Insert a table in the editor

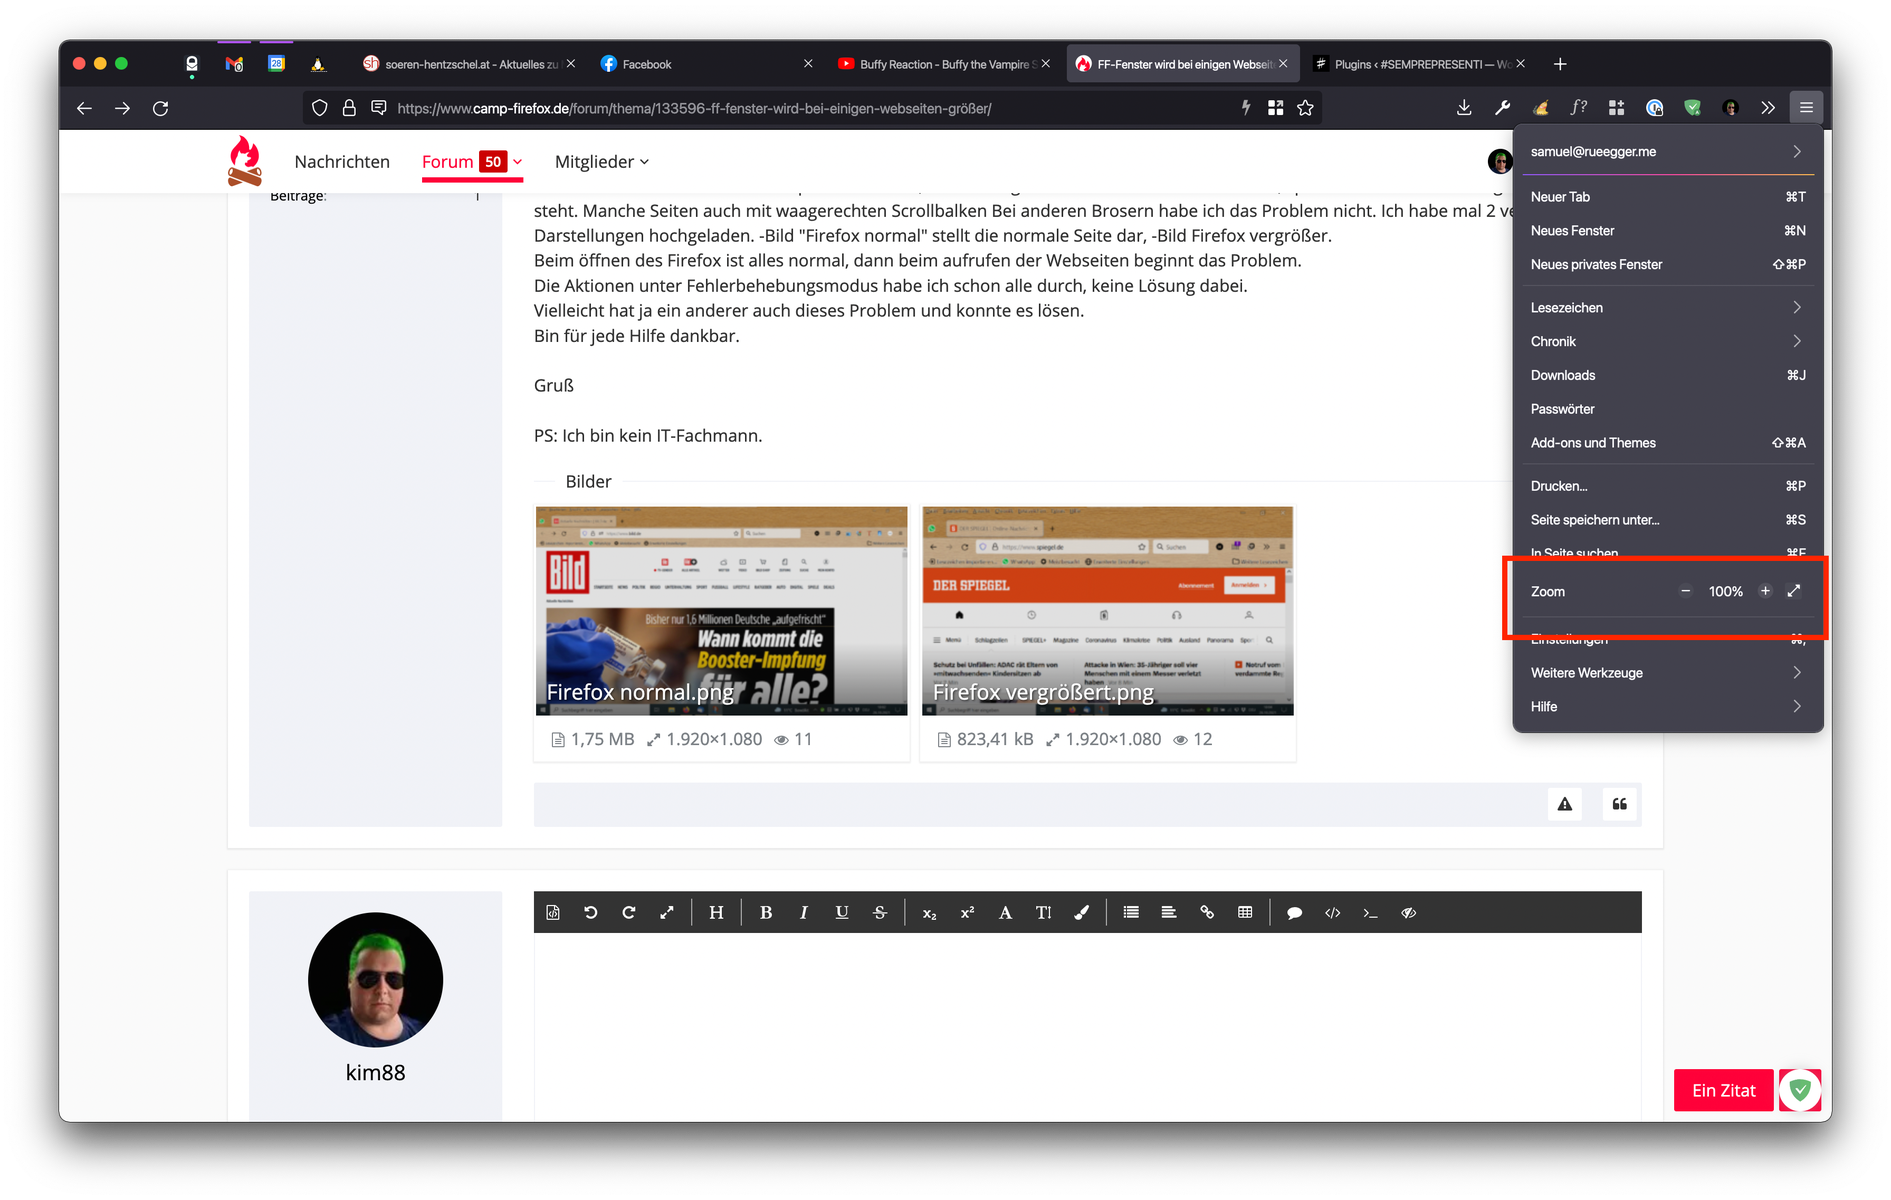1245,912
